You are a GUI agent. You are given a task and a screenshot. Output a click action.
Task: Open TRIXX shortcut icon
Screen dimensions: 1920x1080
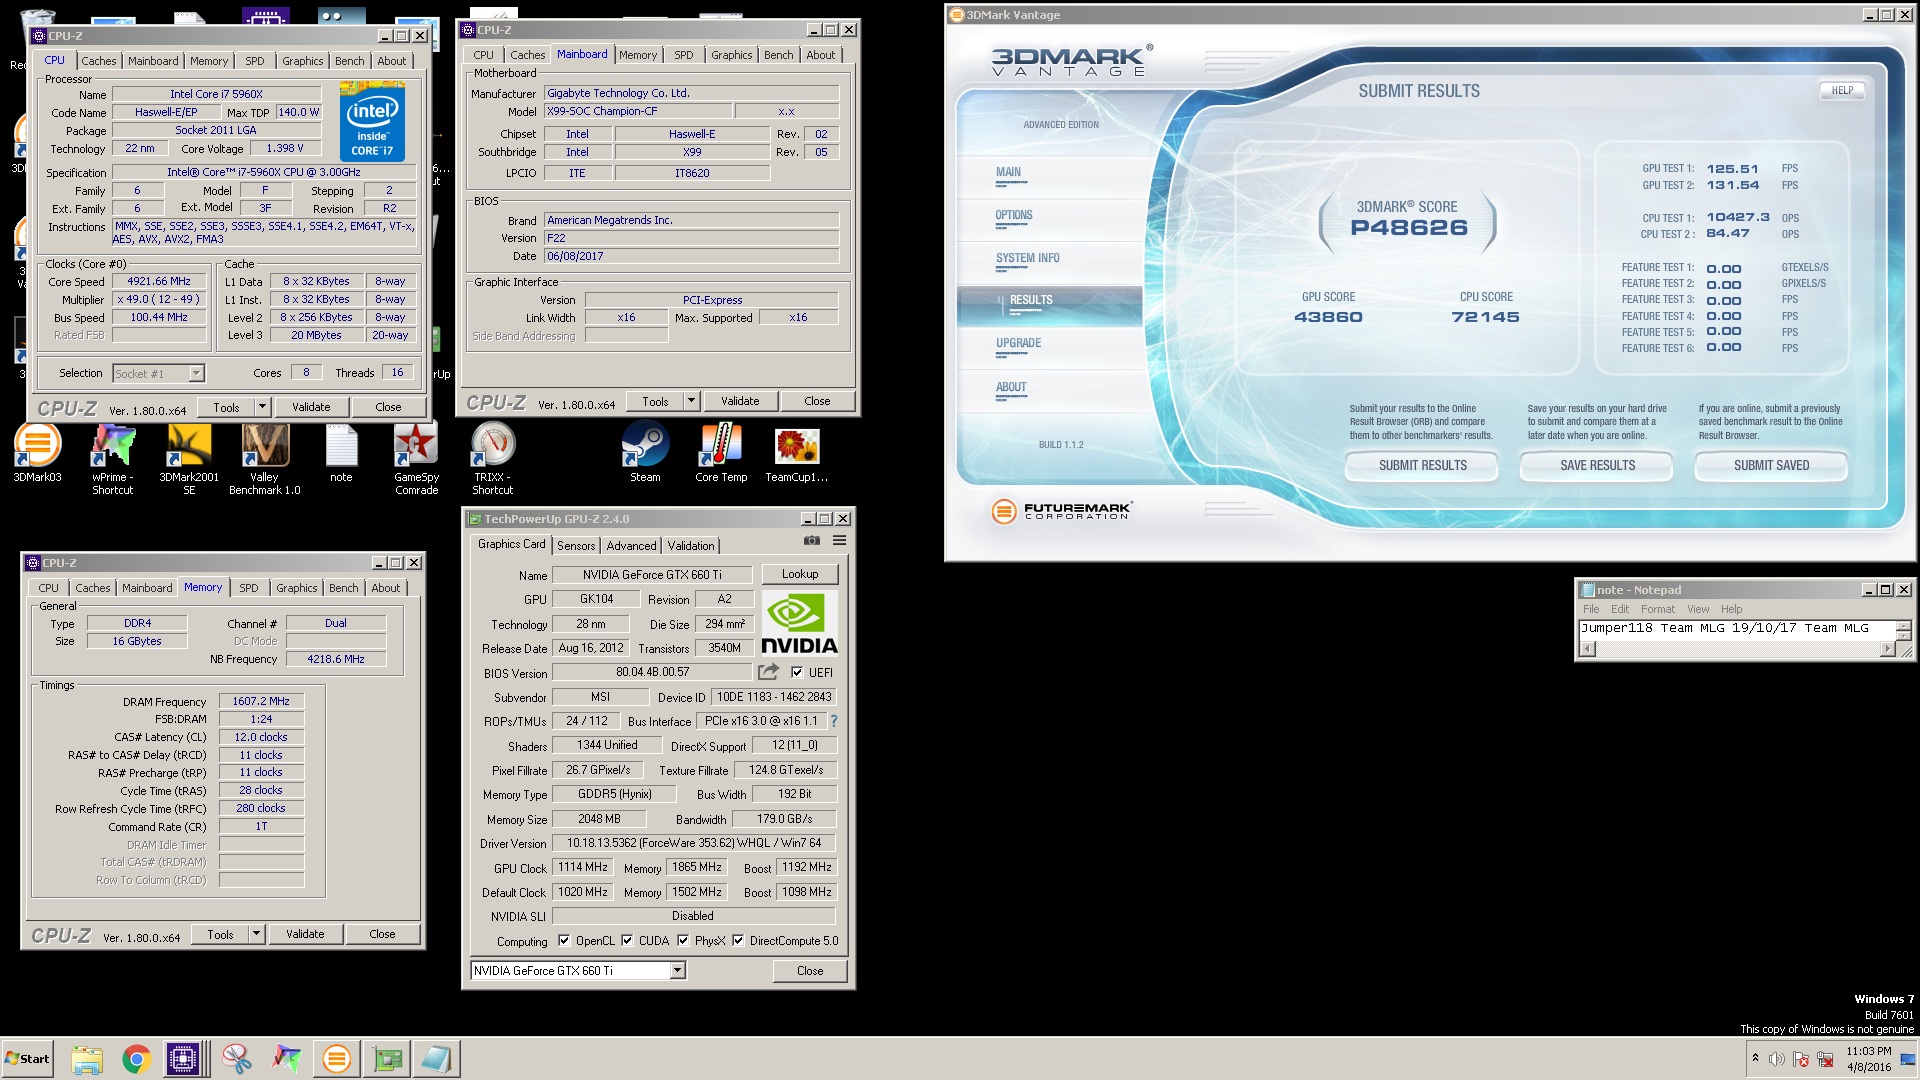point(493,459)
